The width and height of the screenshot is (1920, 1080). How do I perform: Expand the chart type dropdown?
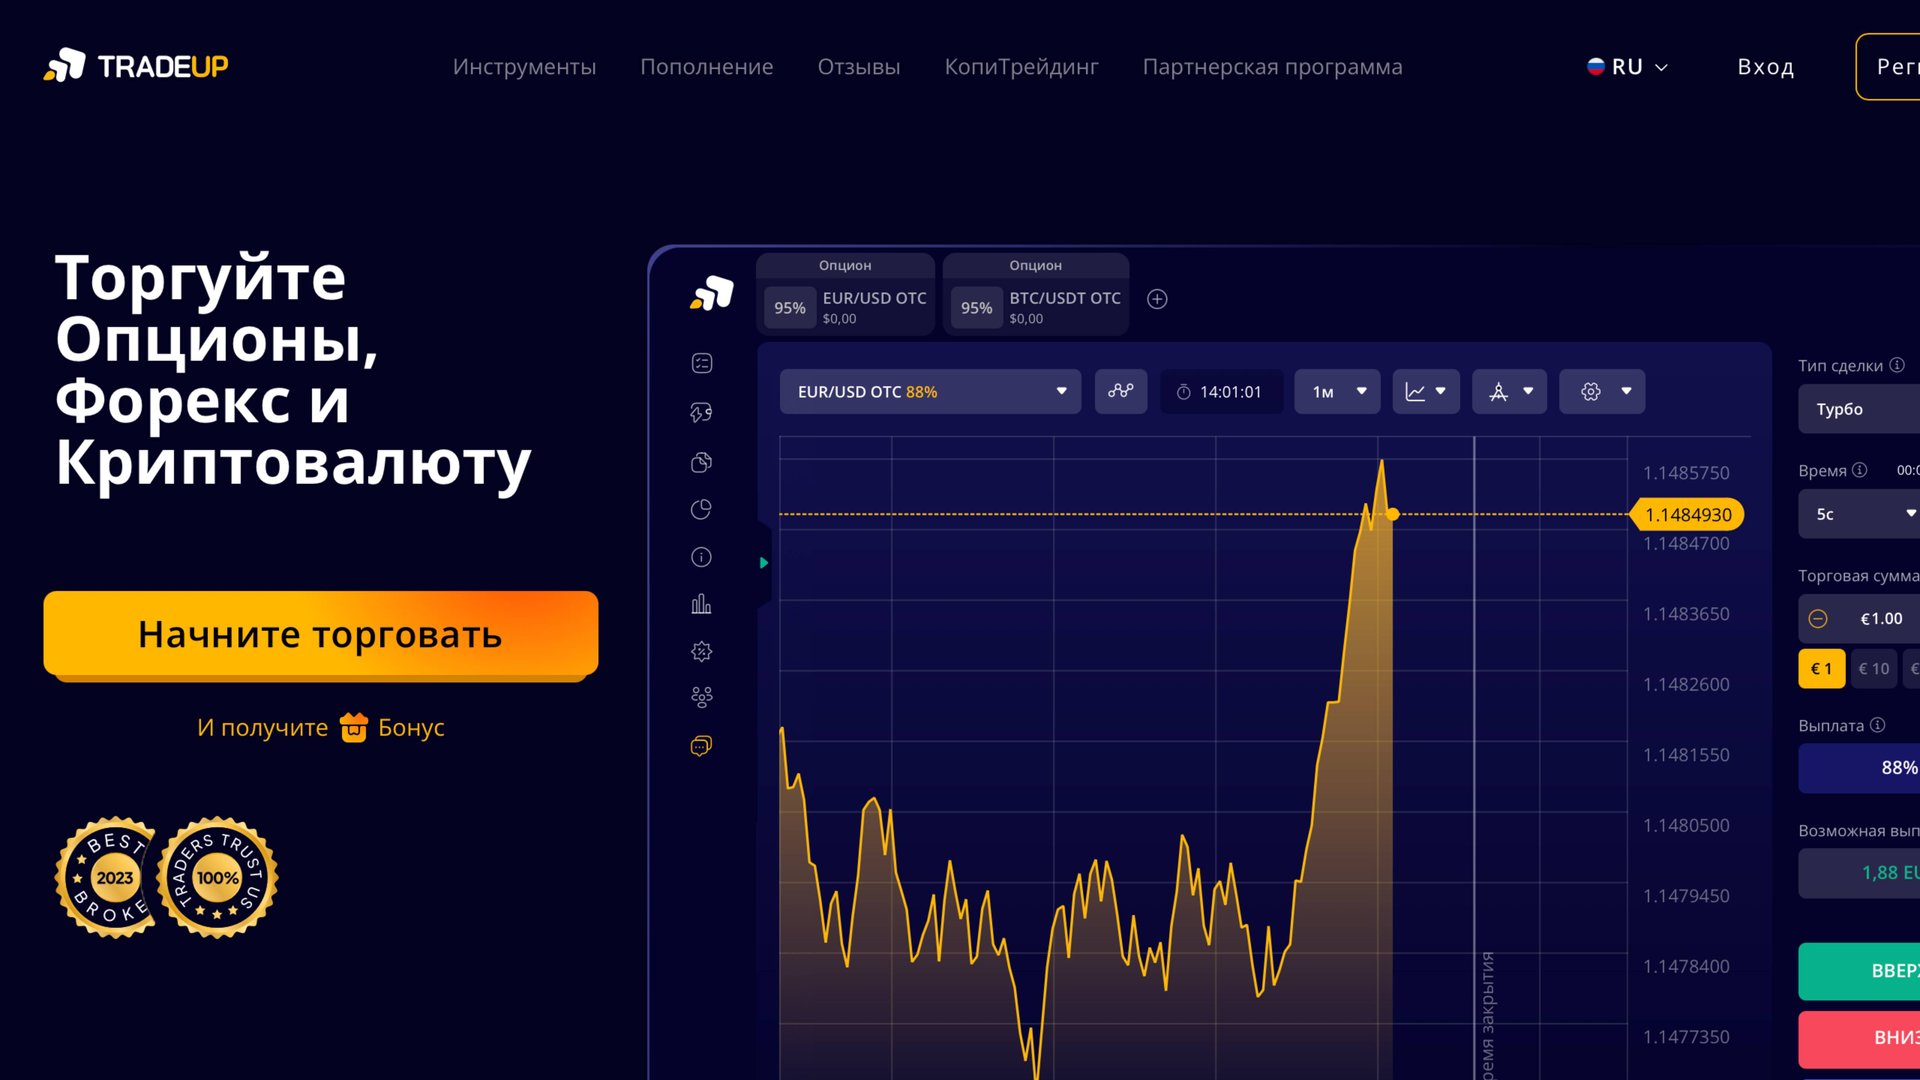[1425, 391]
